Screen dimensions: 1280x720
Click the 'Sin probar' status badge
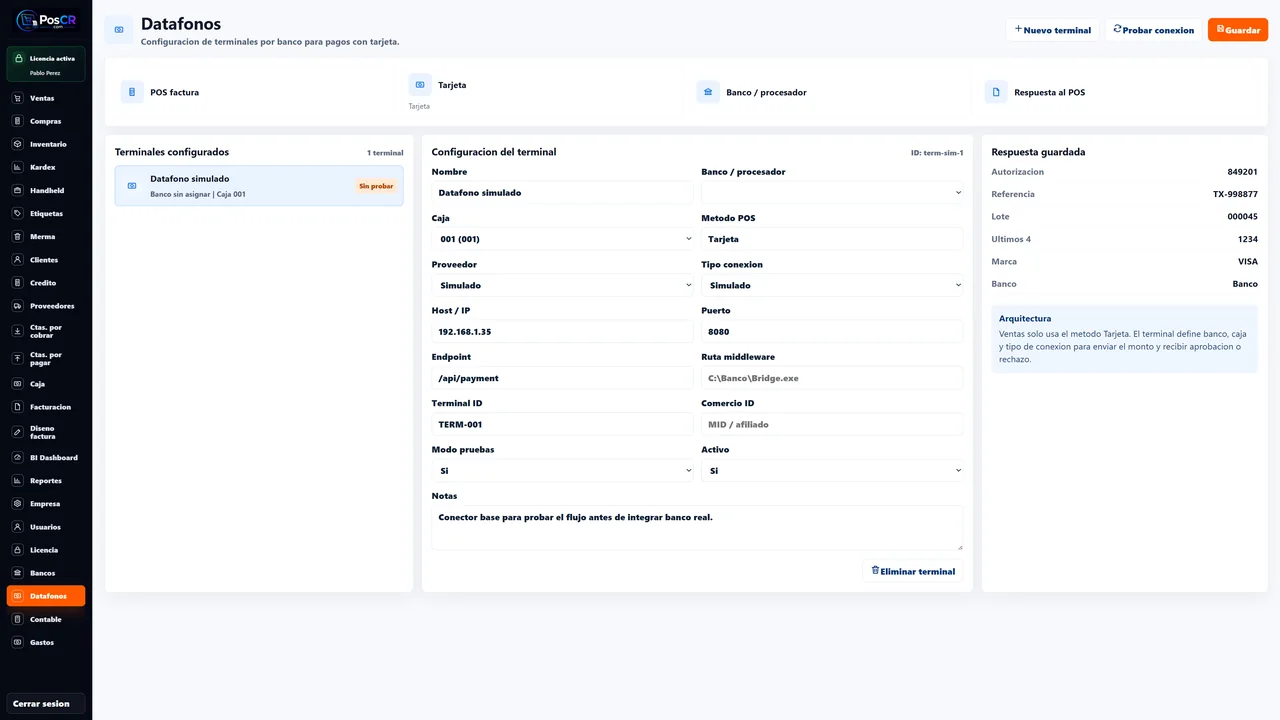pyautogui.click(x=376, y=186)
